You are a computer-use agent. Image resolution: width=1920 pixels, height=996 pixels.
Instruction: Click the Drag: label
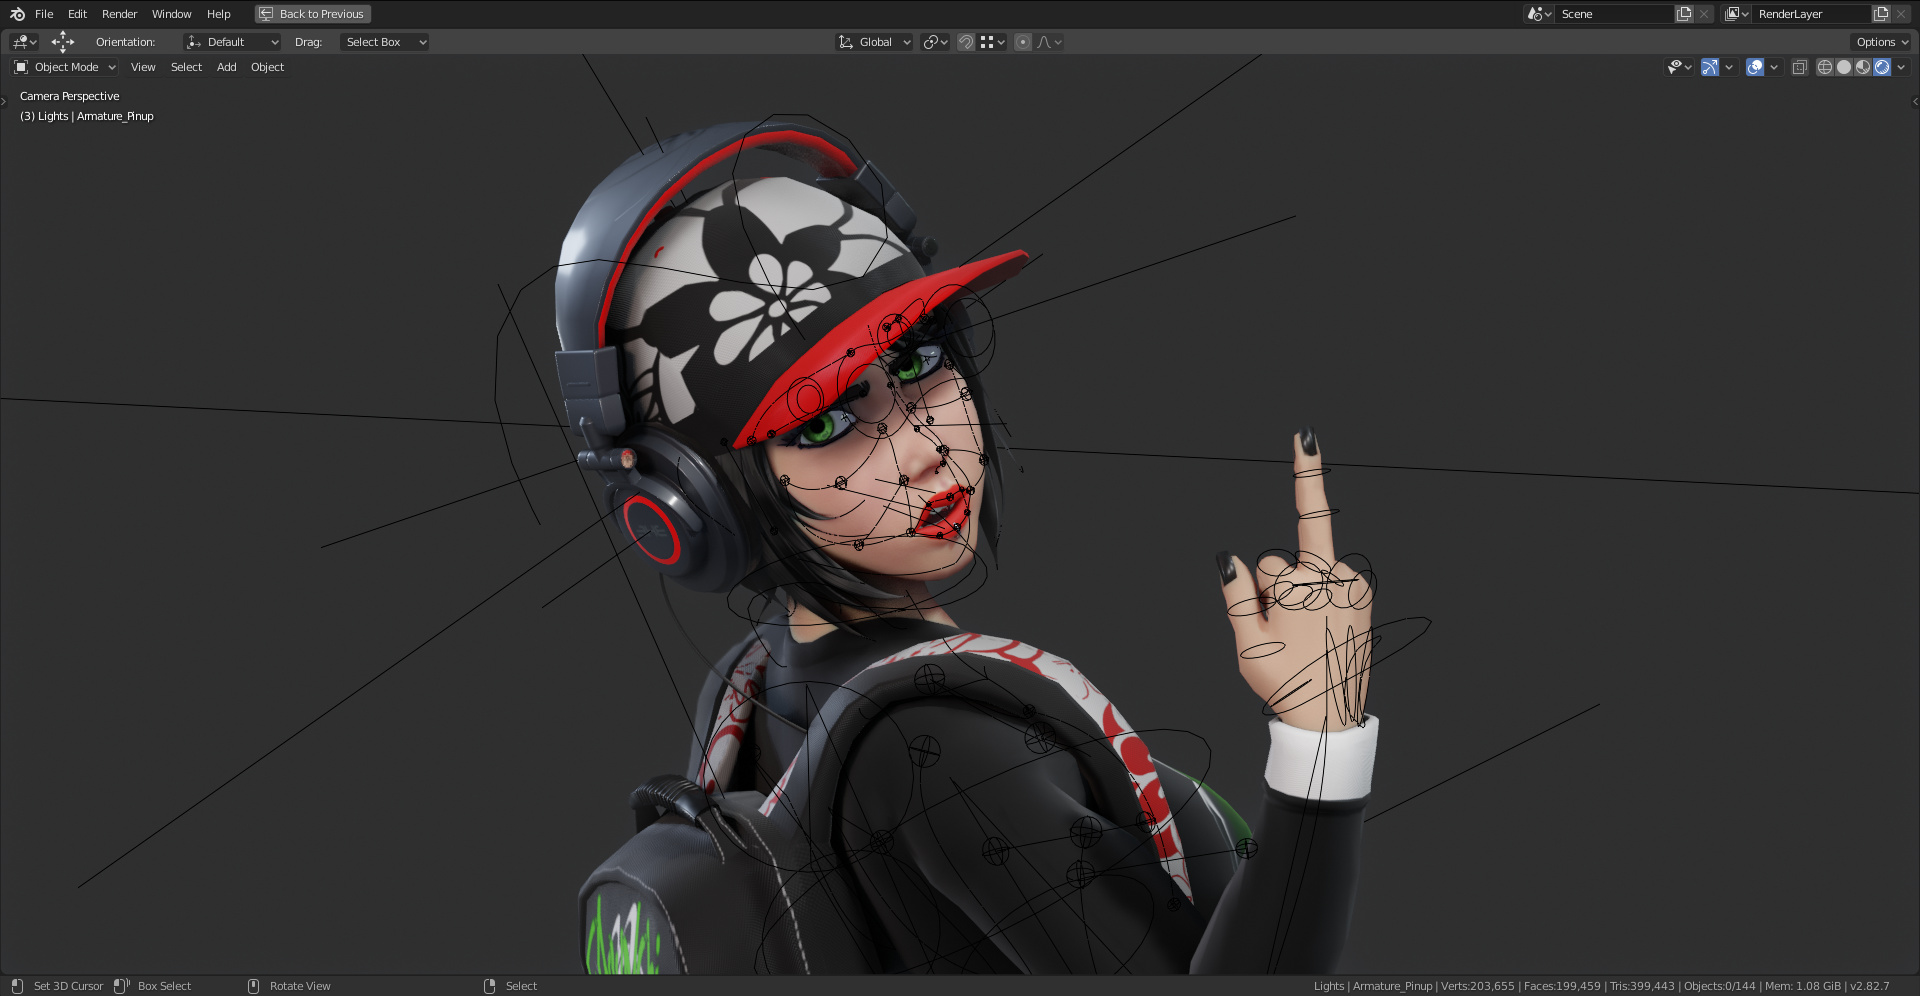click(x=308, y=42)
